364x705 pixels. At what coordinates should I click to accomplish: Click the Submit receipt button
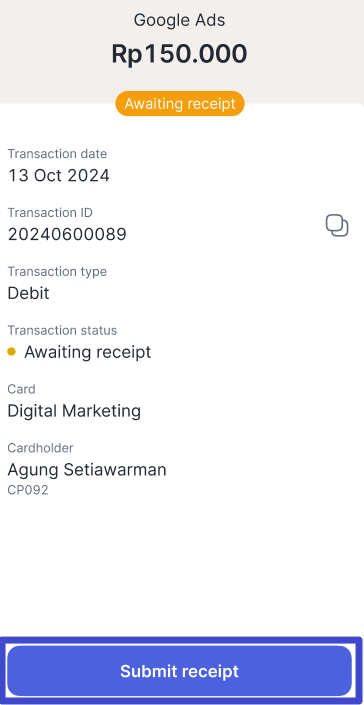(x=180, y=671)
